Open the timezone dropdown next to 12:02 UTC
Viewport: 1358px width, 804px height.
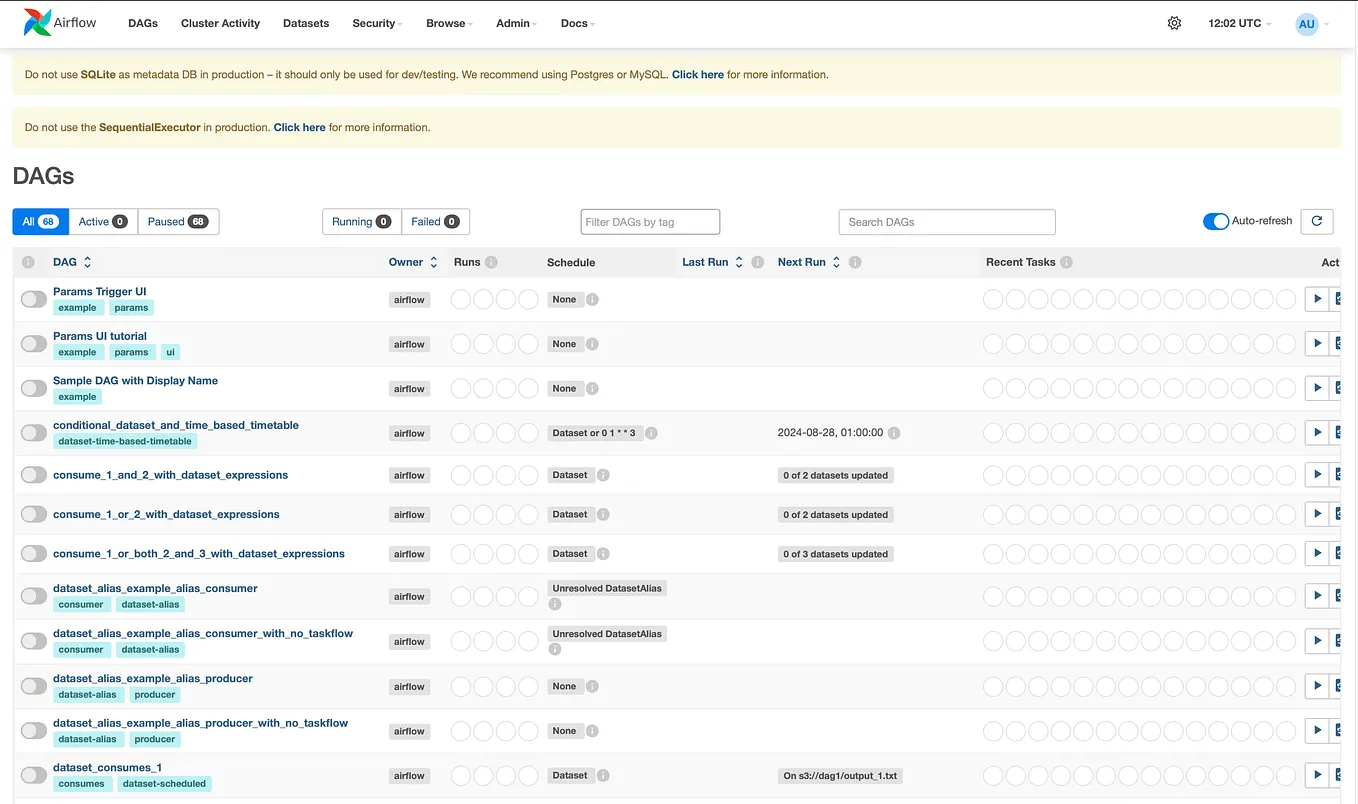point(1238,22)
